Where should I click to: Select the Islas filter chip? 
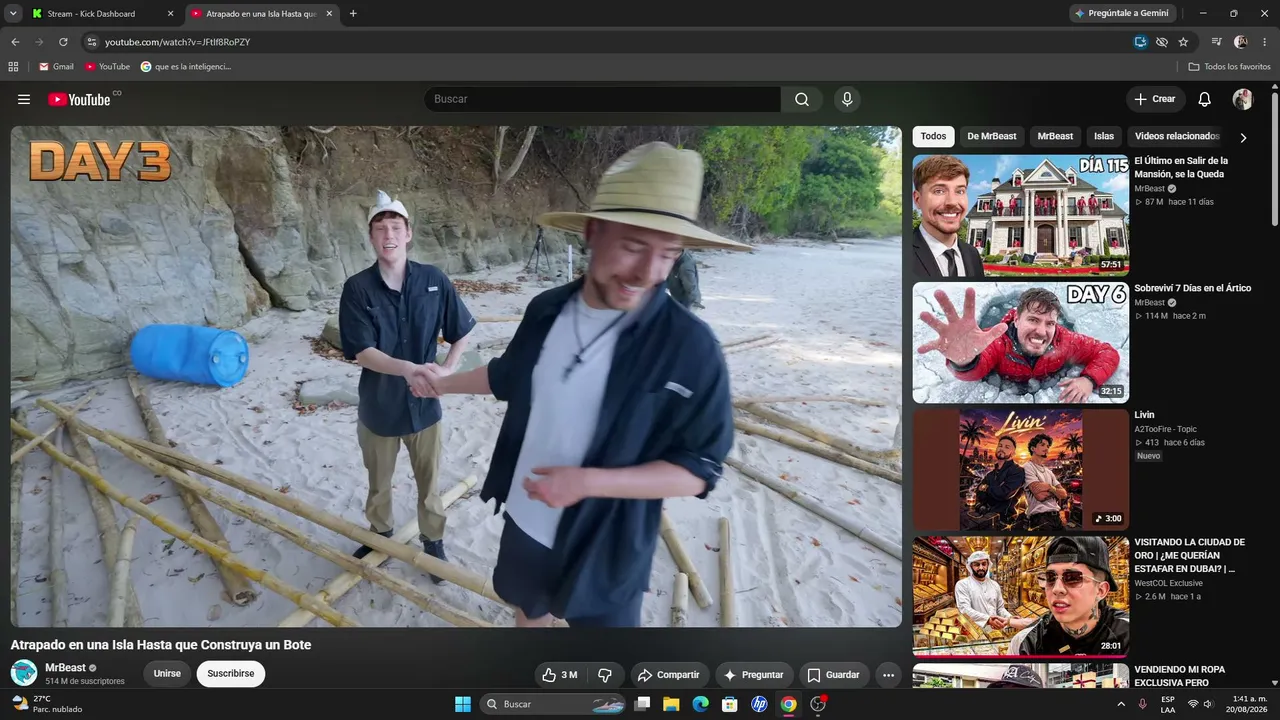coord(1104,136)
